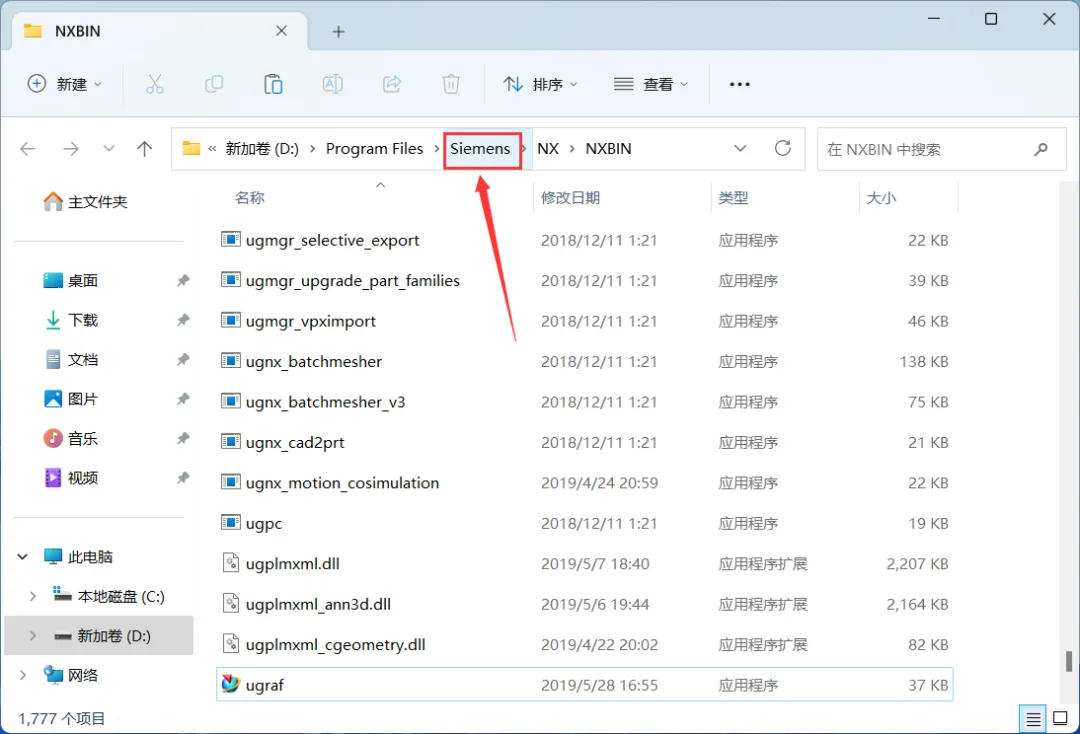Switch to details view layout icon
The image size is (1080, 734).
coord(1033,720)
